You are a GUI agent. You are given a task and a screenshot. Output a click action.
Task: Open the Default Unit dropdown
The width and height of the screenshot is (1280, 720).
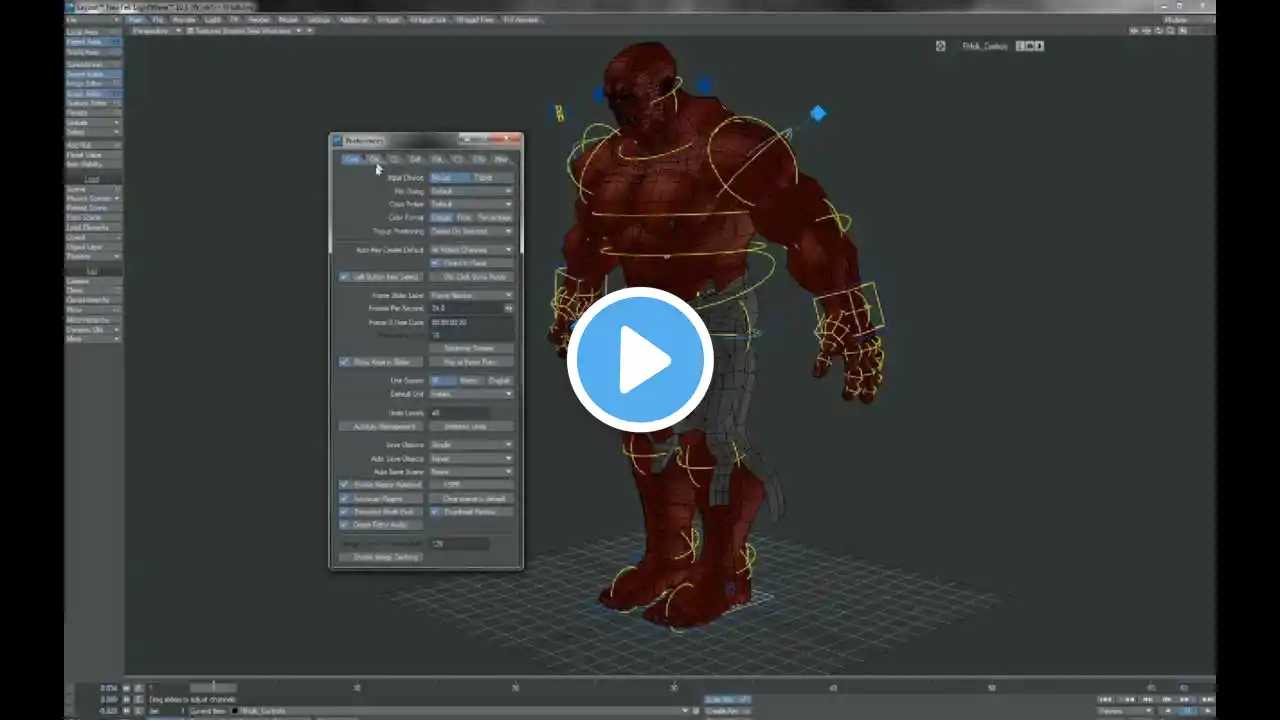click(472, 394)
